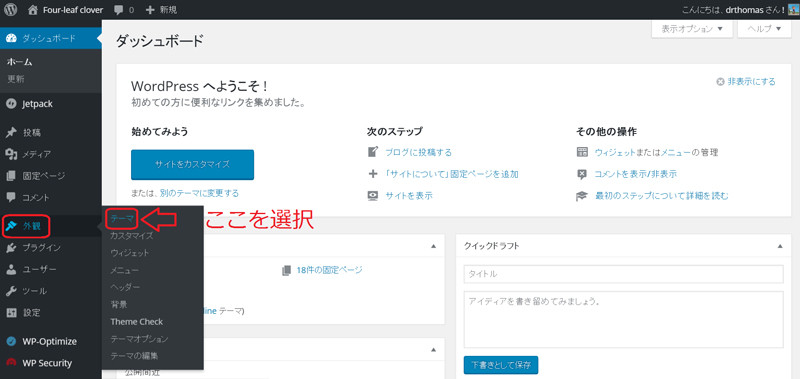Click the widgets grid icon beside ウィジェット
The height and width of the screenshot is (379, 800).
[582, 152]
